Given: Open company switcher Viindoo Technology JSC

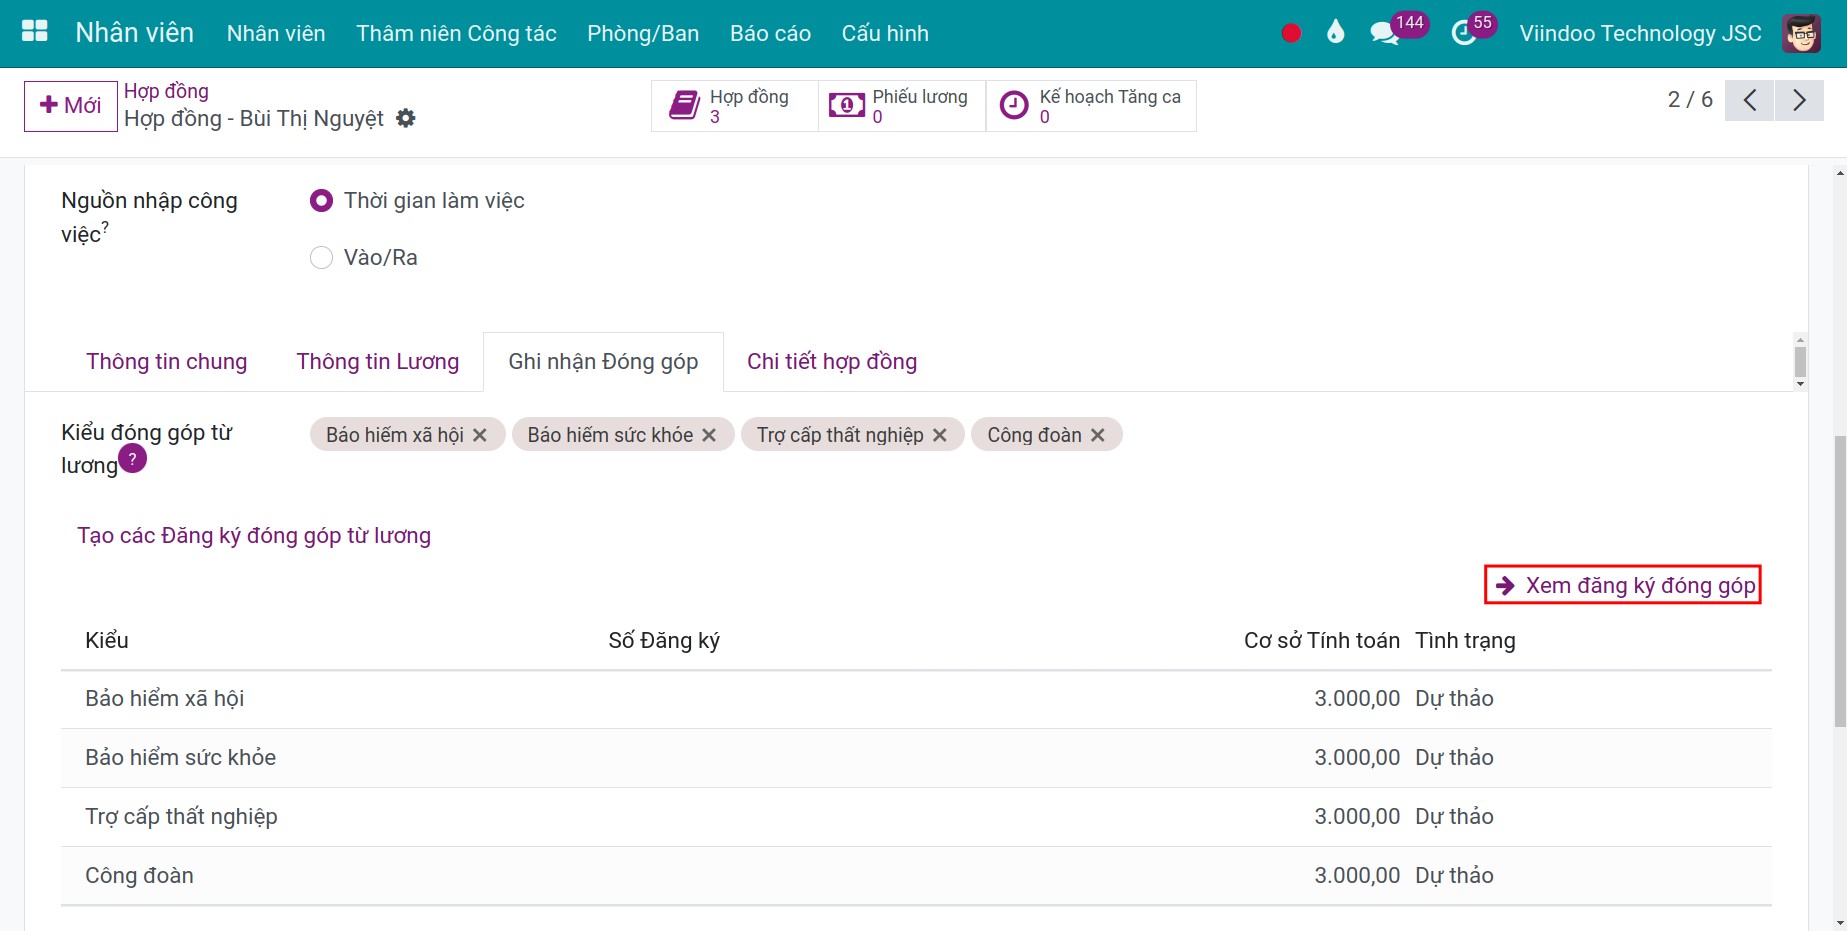Looking at the screenshot, I should [1640, 33].
